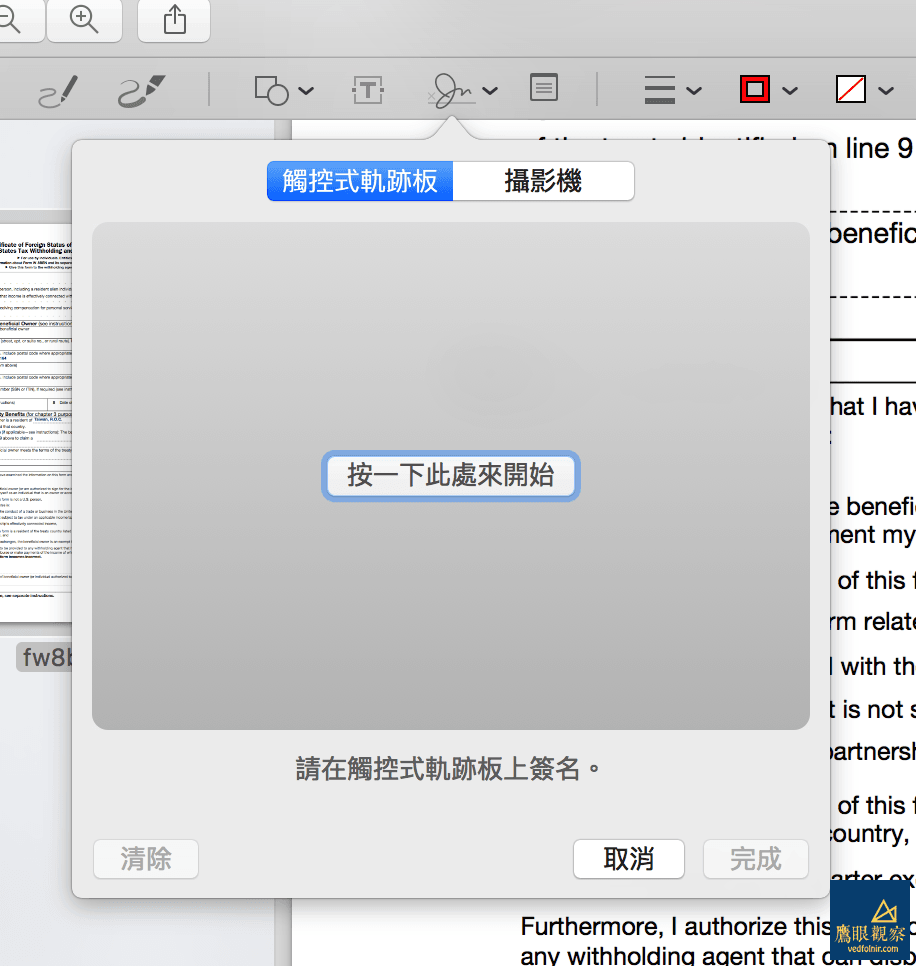Add a Note with the note icon
Screen dimensions: 916x966
click(x=543, y=89)
